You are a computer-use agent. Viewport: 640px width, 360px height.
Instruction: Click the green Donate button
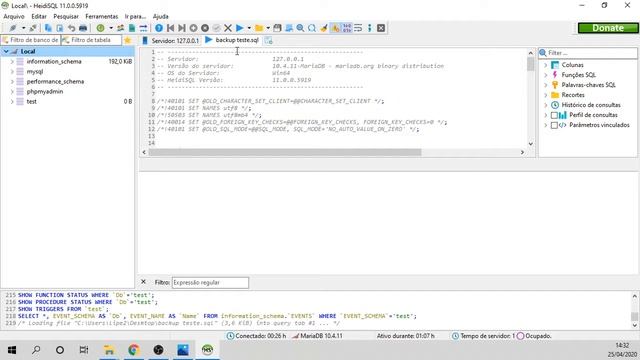tap(608, 28)
